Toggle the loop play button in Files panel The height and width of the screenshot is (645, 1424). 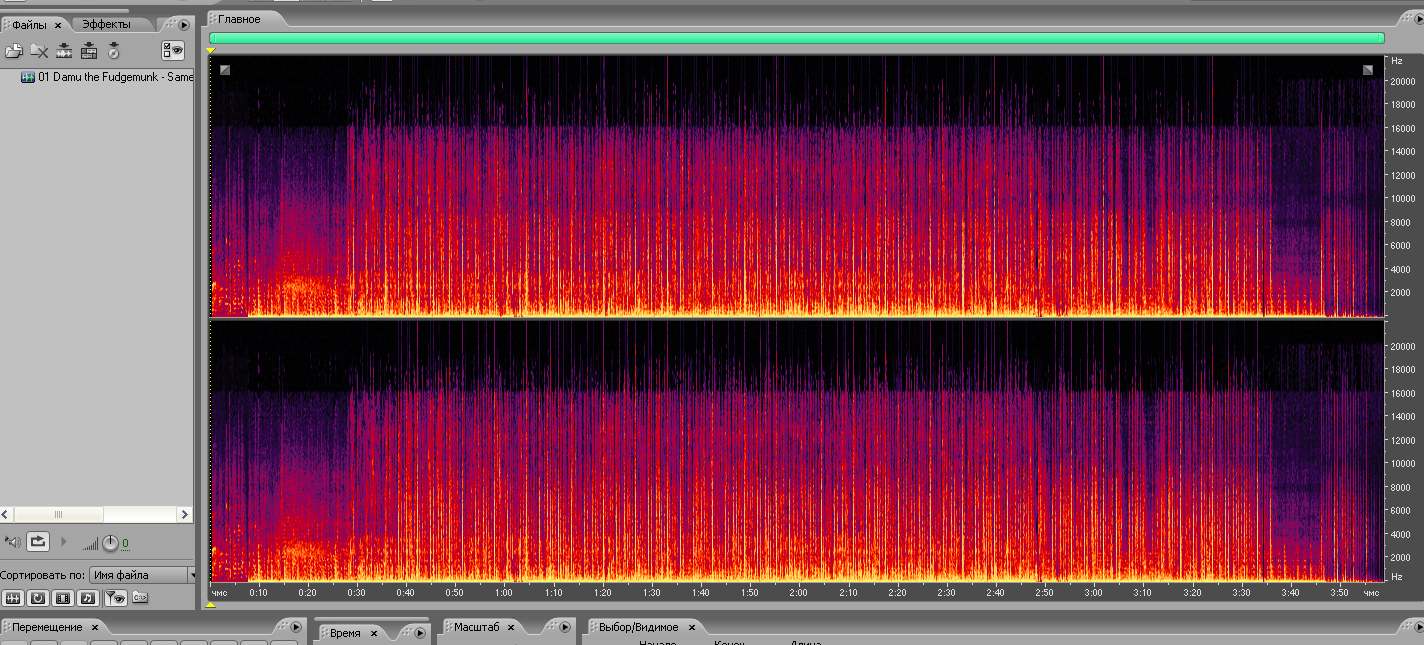(x=38, y=542)
